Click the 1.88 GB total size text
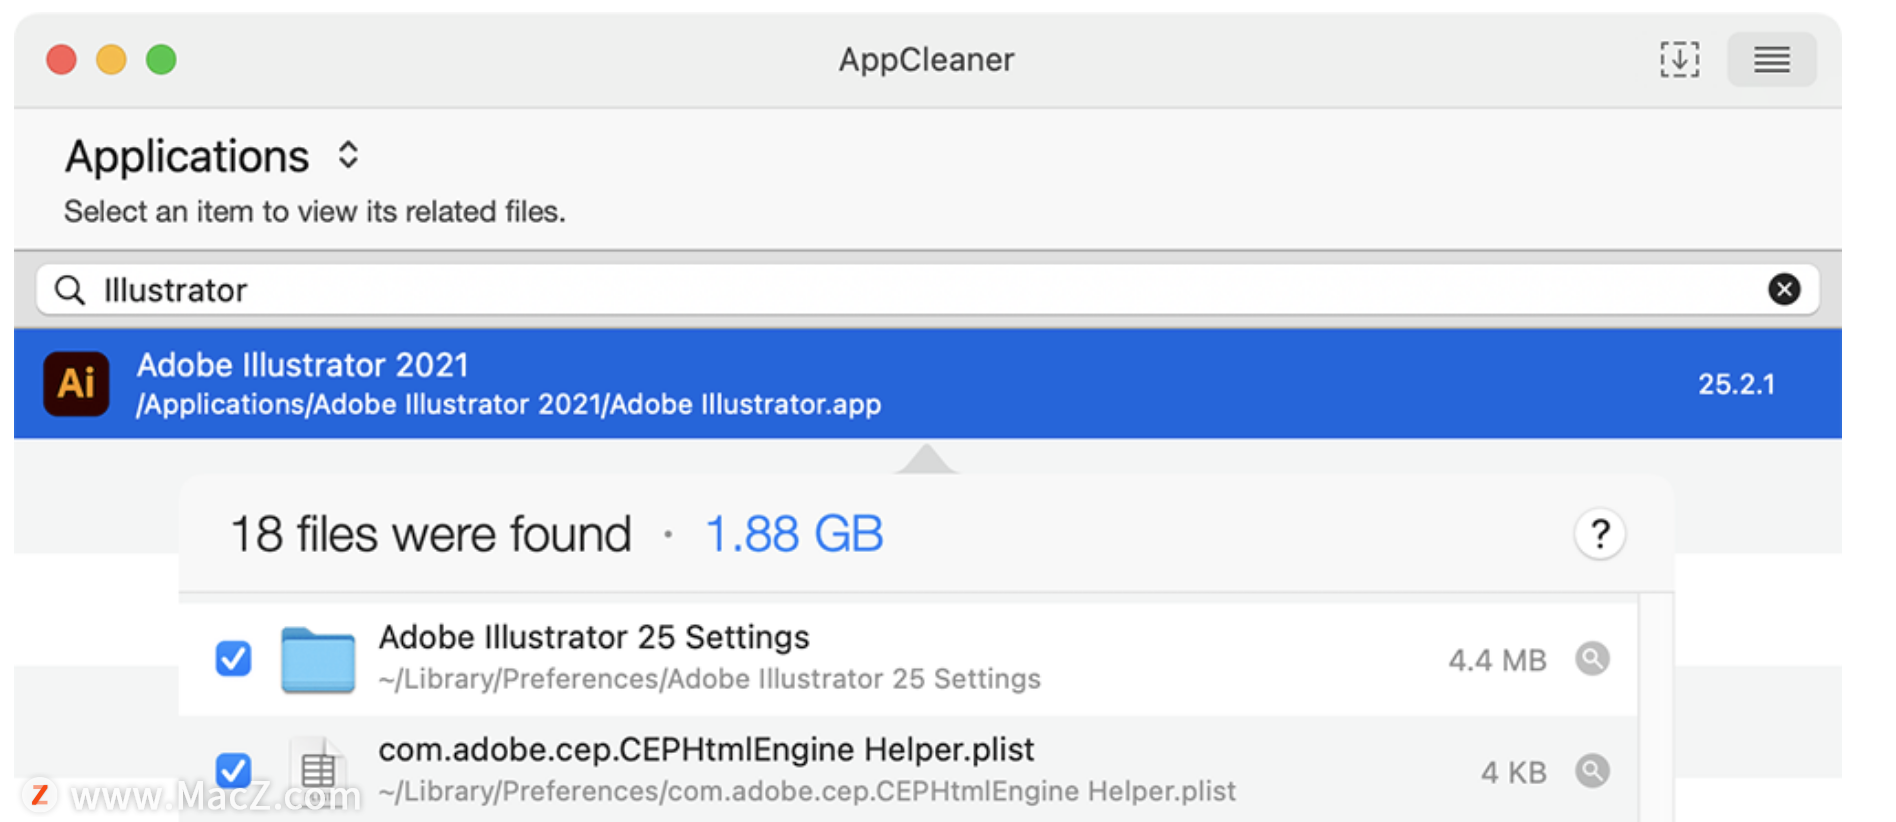Image resolution: width=1896 pixels, height=822 pixels. coord(795,534)
